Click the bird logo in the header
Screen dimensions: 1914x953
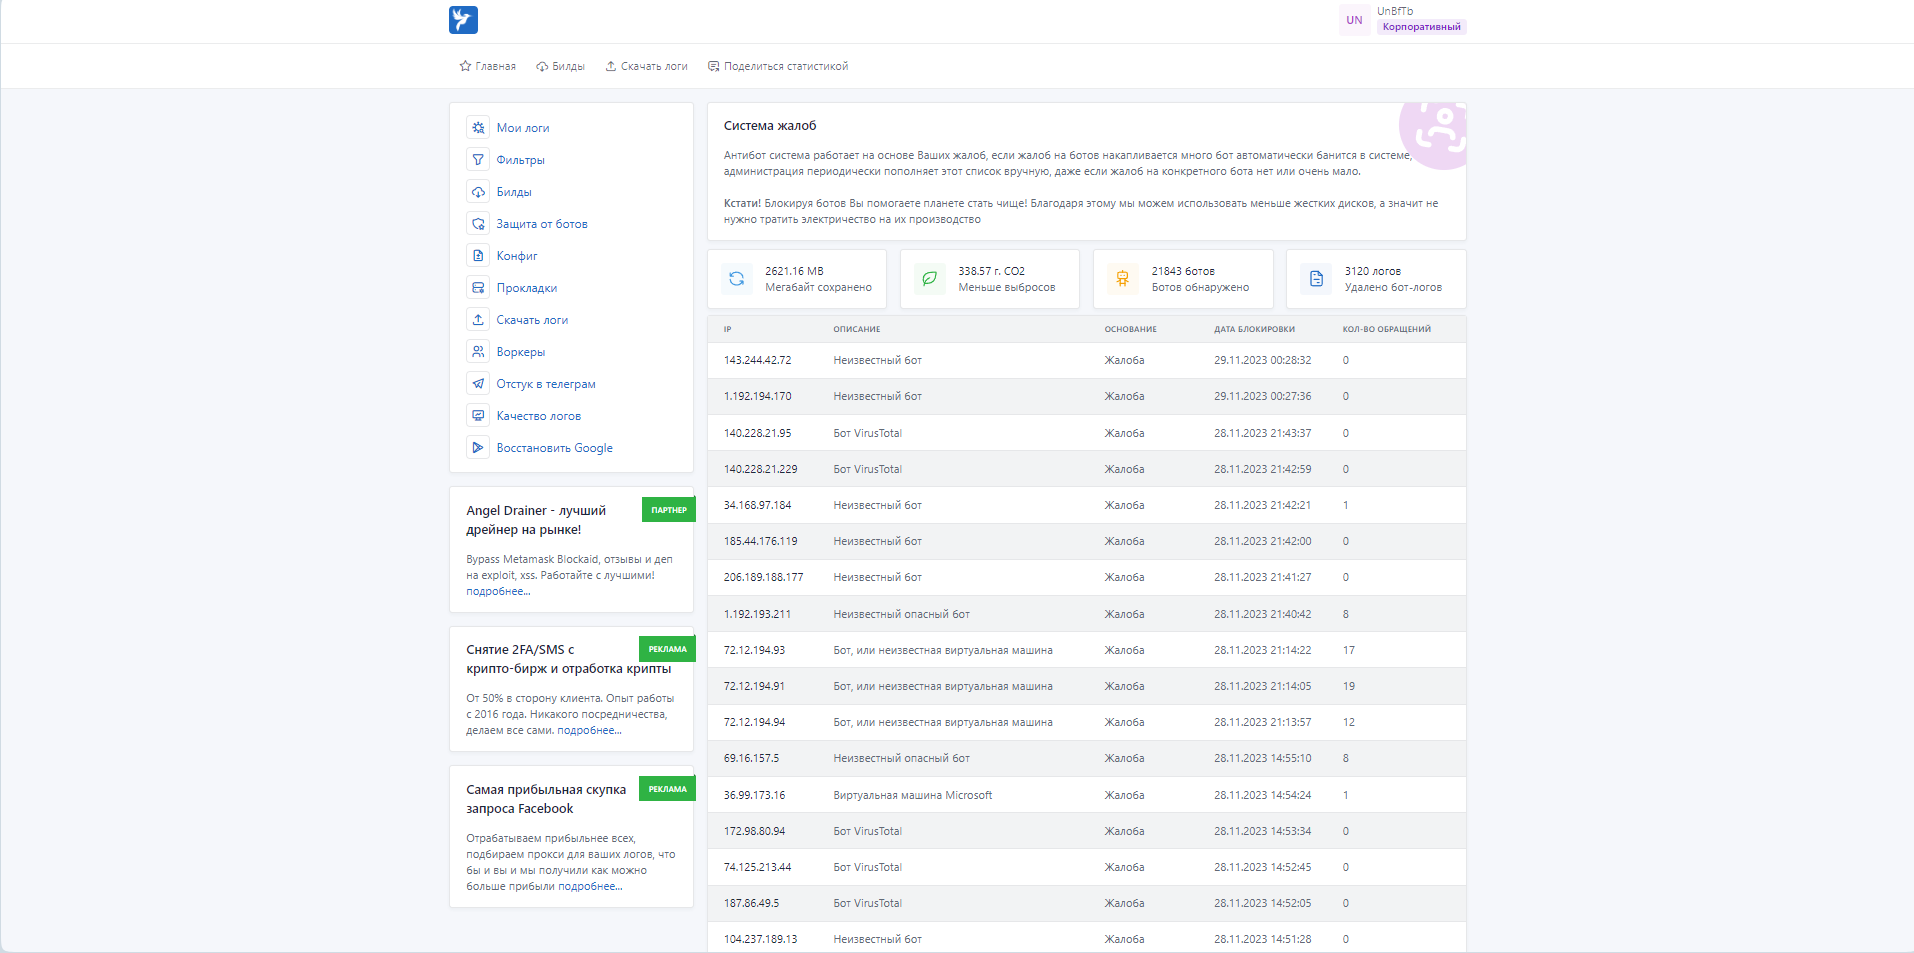(463, 20)
